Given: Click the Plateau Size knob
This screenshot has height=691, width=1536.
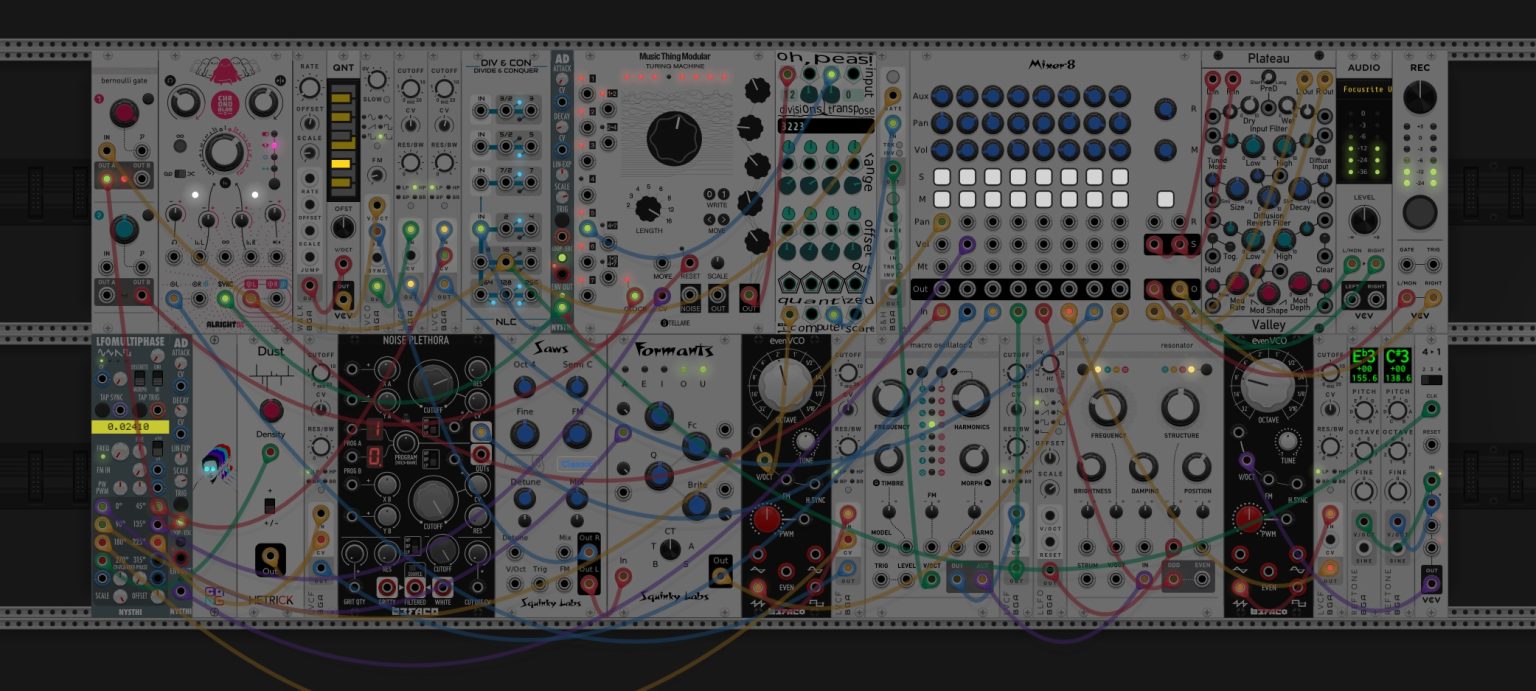Looking at the screenshot, I should coord(1238,188).
